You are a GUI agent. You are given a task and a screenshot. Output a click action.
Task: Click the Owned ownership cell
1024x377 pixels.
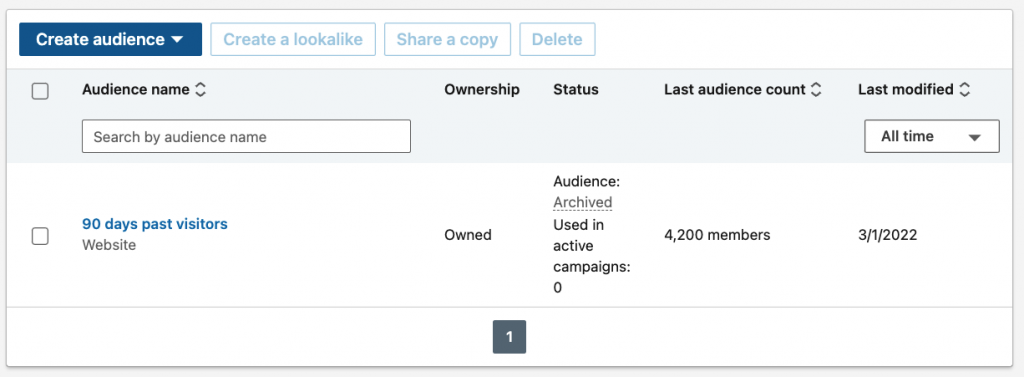pos(468,235)
